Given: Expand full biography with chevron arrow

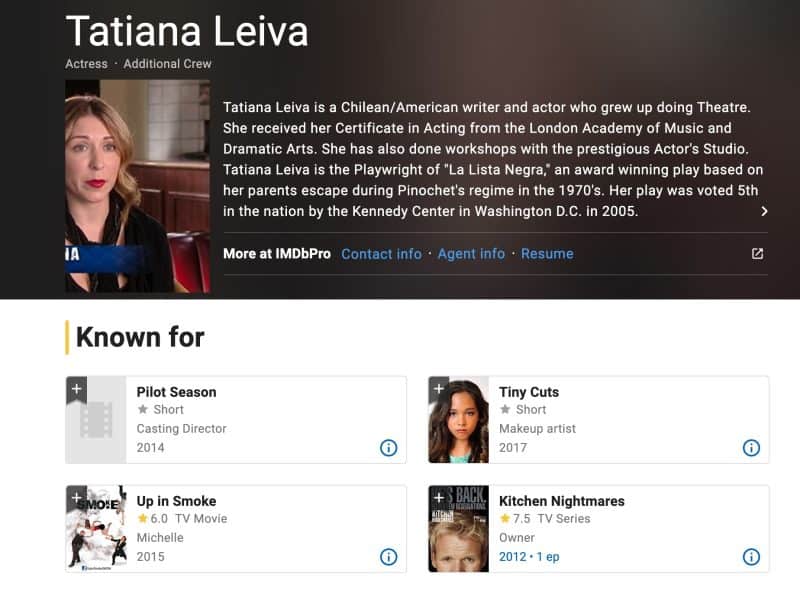Looking at the screenshot, I should point(764,211).
